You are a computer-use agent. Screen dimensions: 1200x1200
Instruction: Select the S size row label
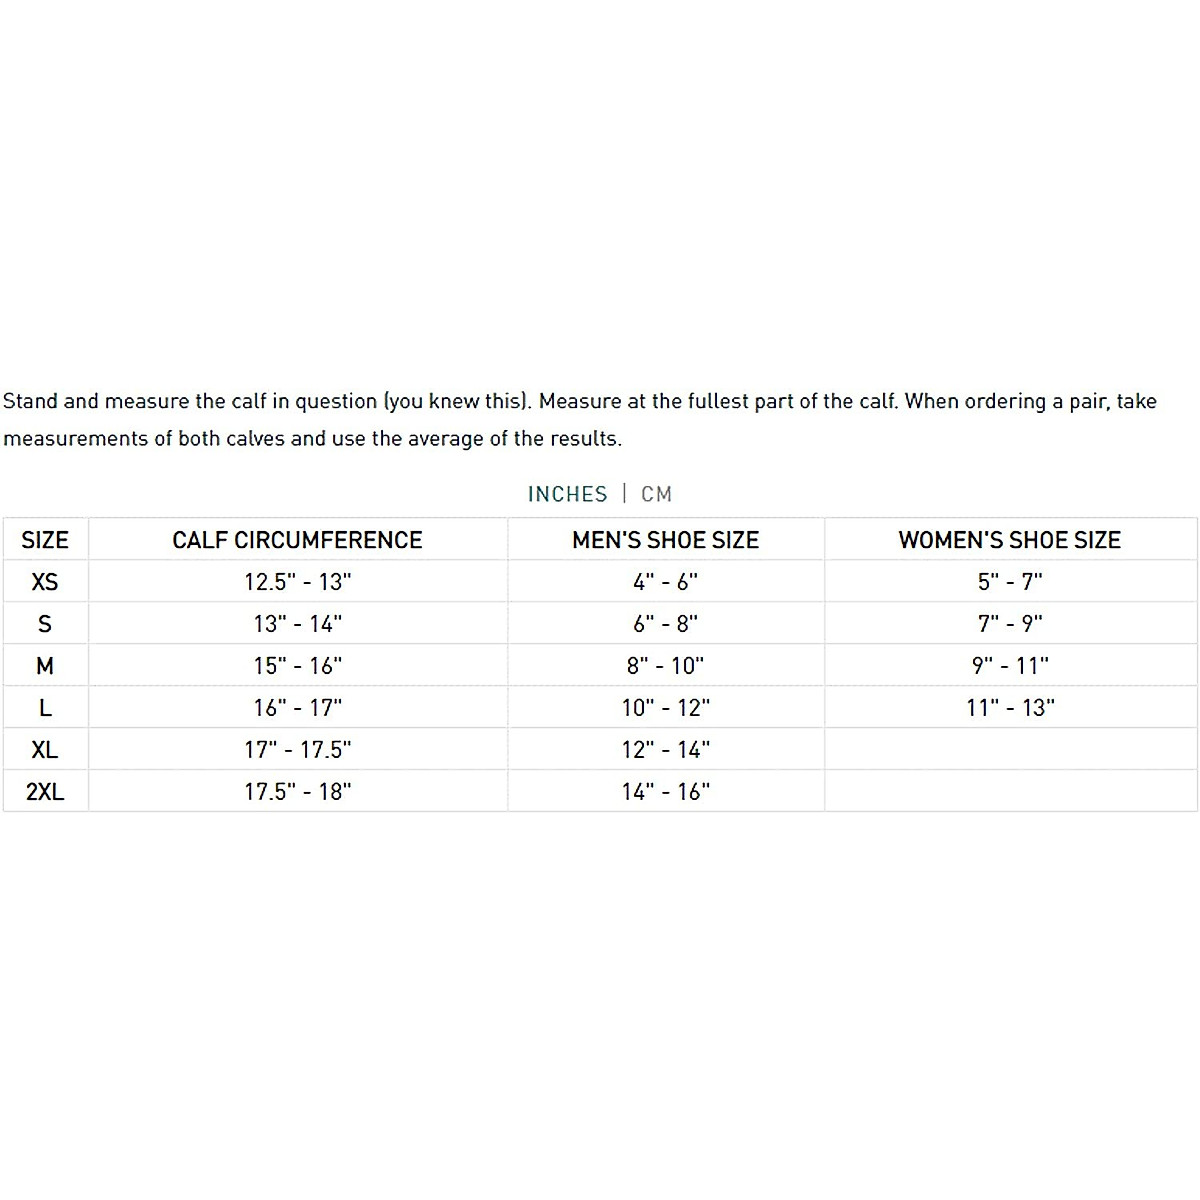45,624
